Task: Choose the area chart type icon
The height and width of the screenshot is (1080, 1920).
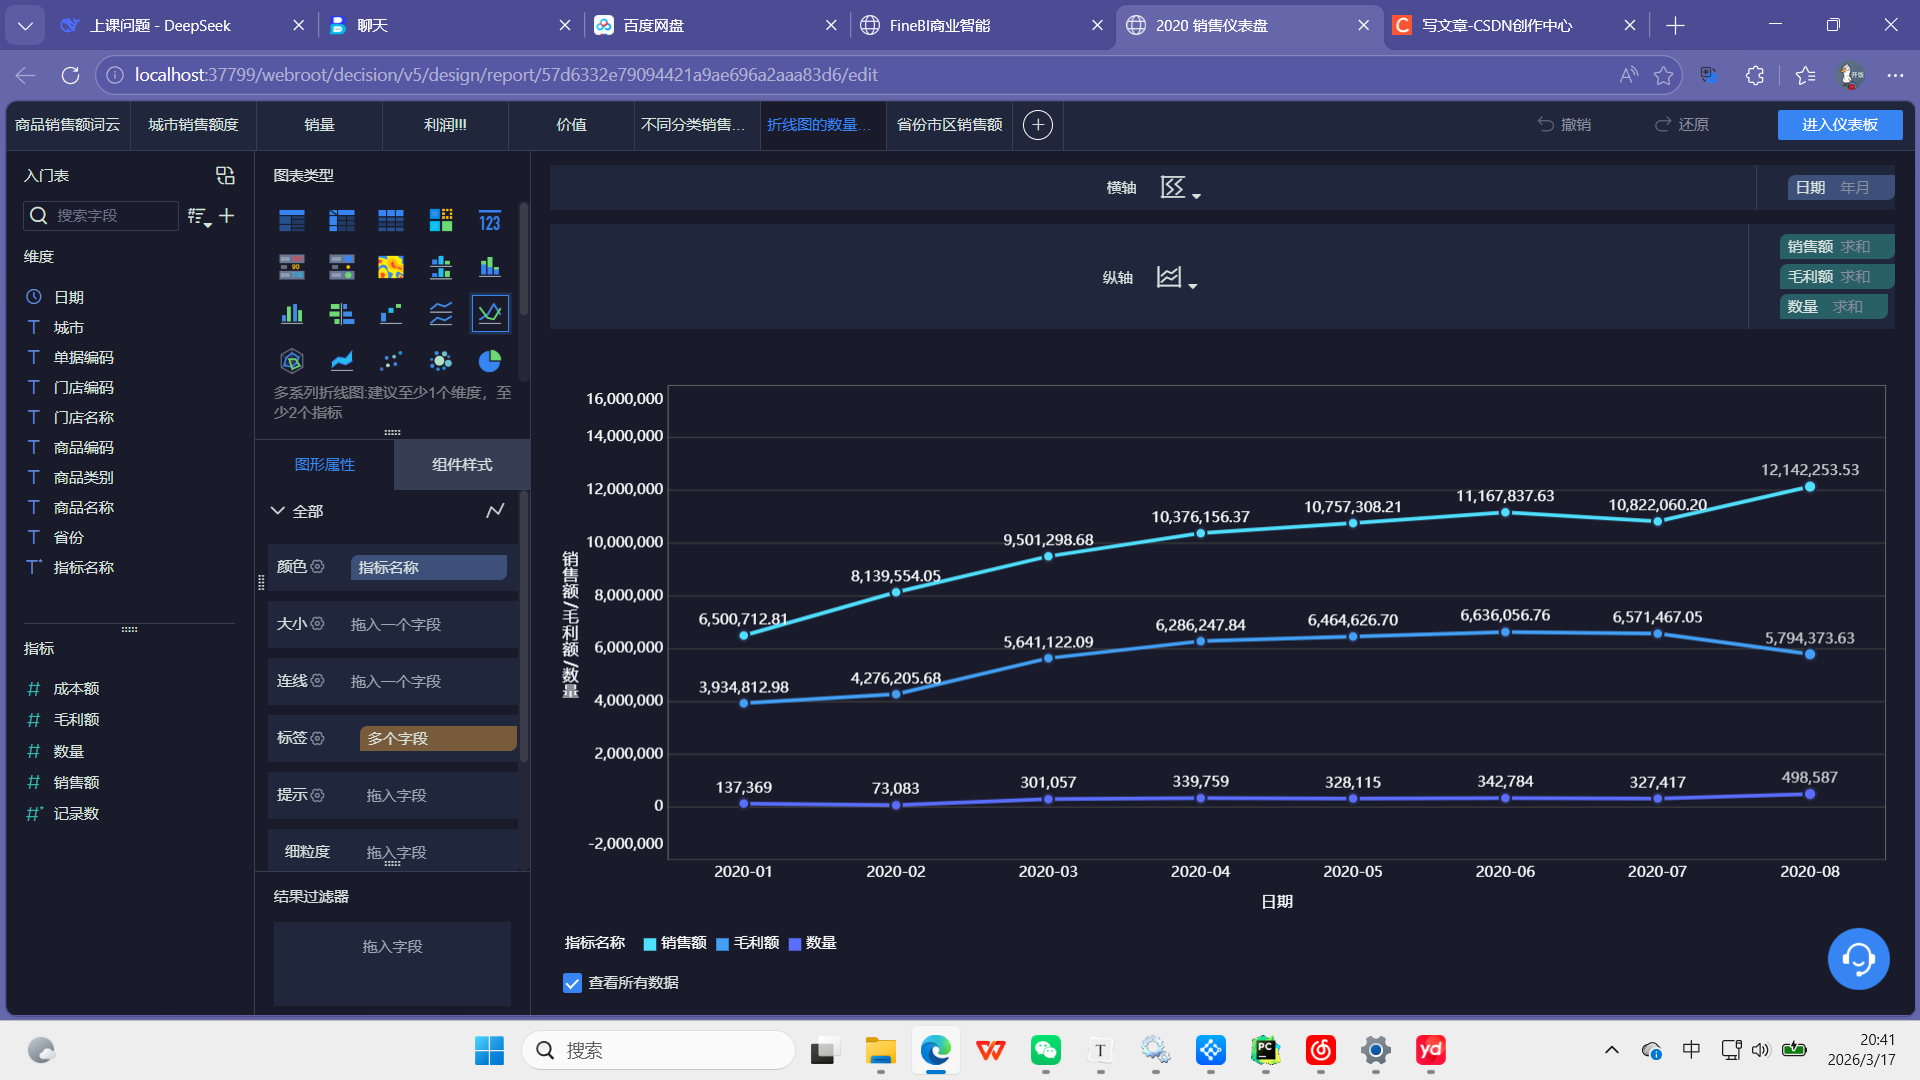Action: (341, 361)
